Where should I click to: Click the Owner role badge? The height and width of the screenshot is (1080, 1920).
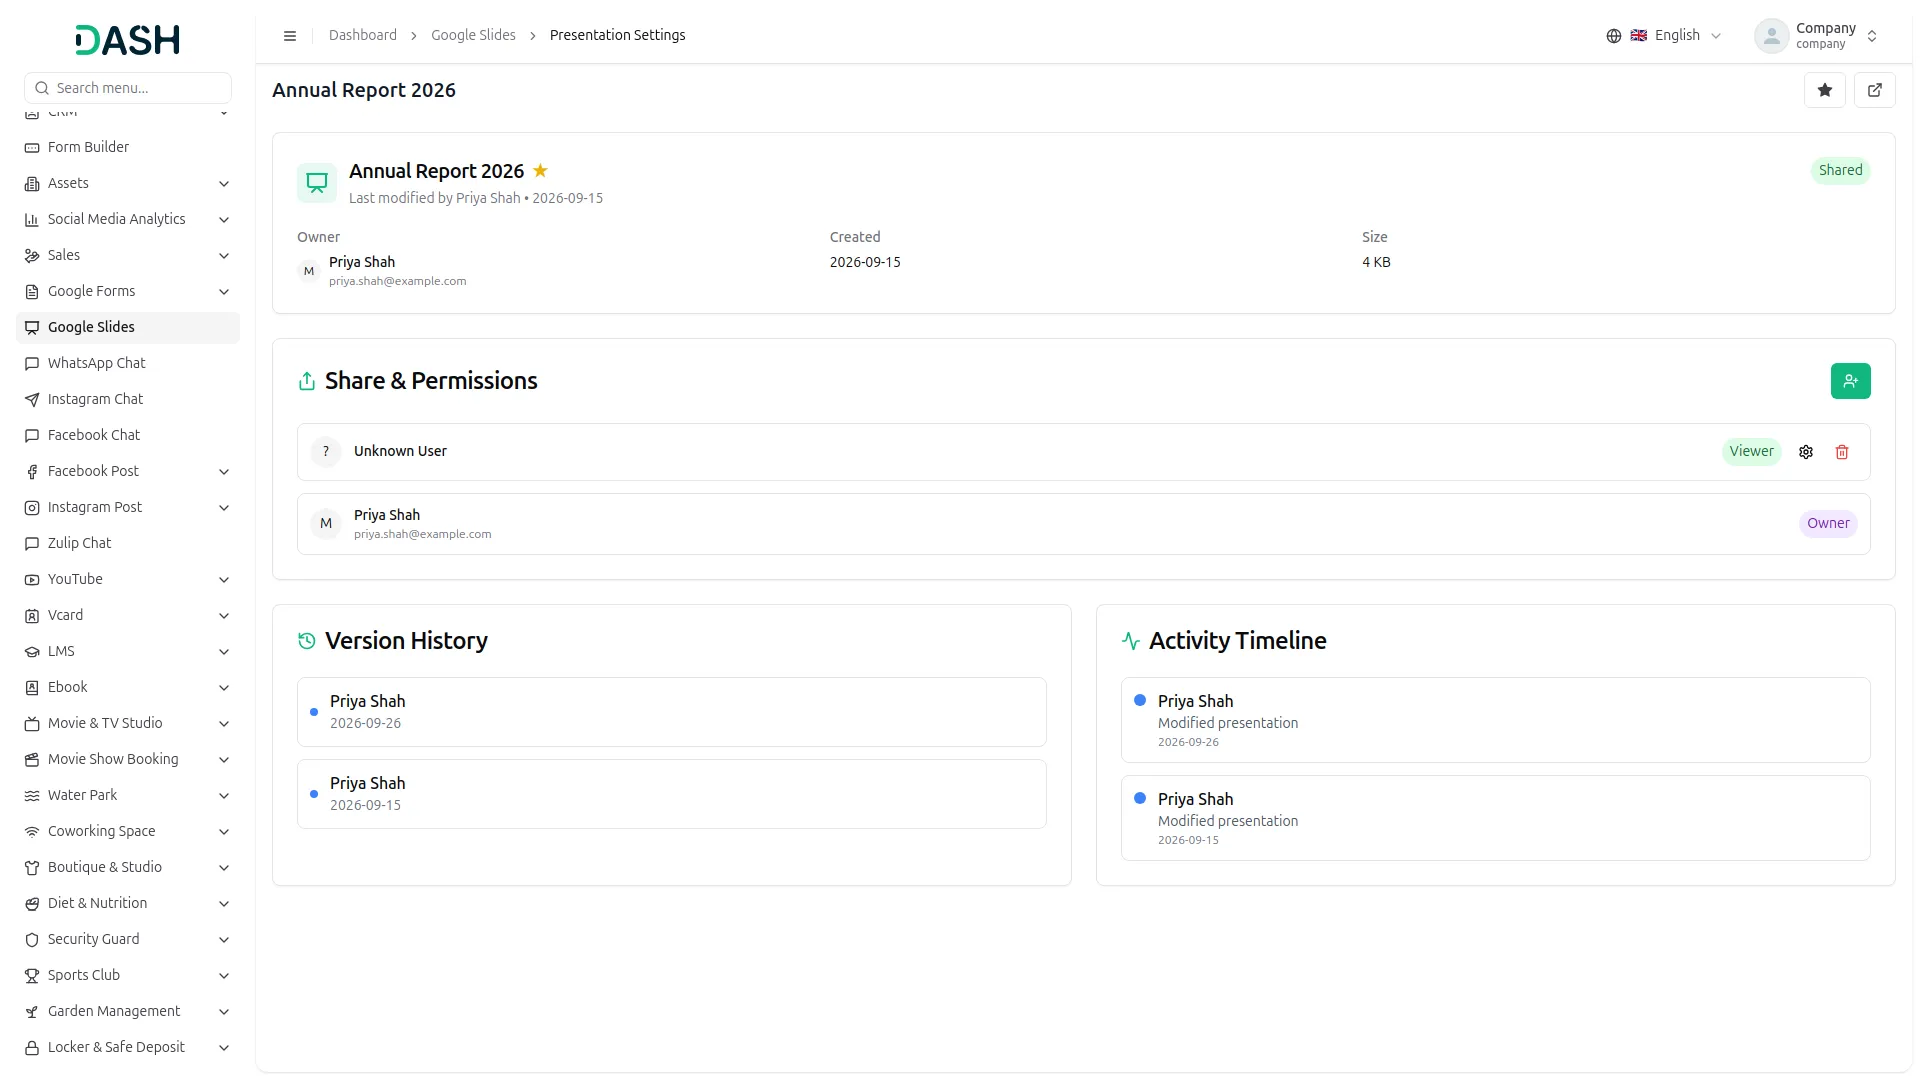point(1828,523)
